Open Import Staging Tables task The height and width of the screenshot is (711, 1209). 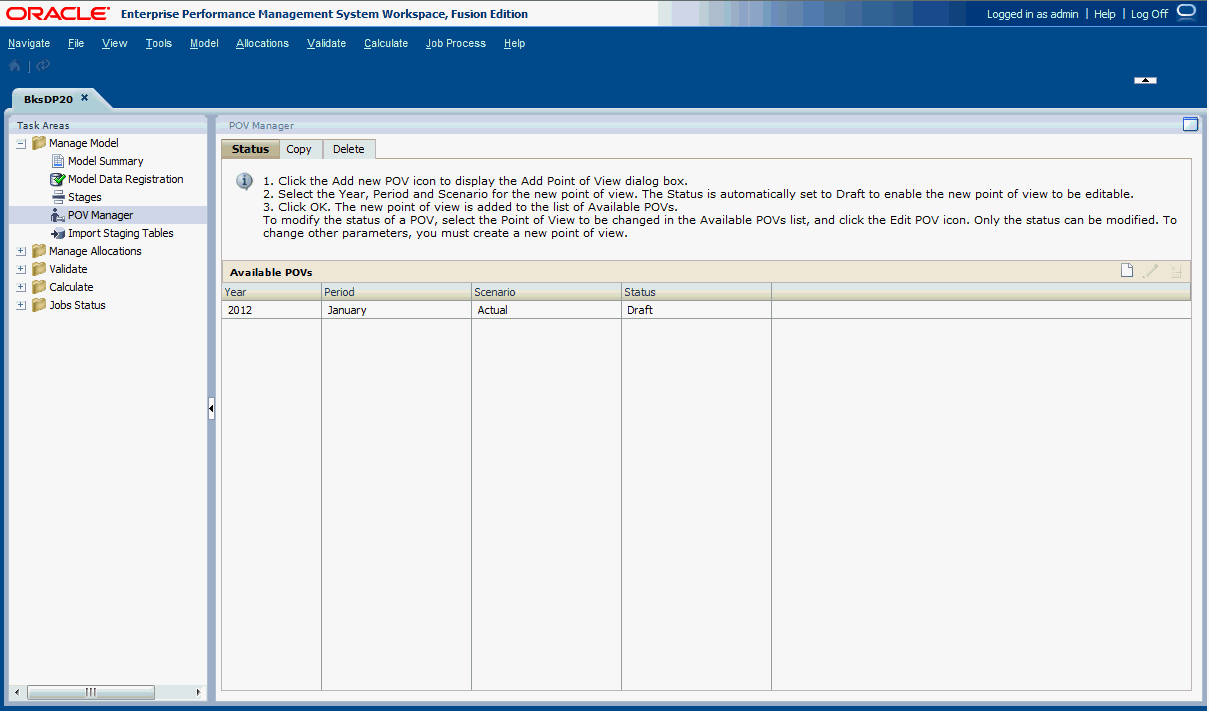point(121,233)
